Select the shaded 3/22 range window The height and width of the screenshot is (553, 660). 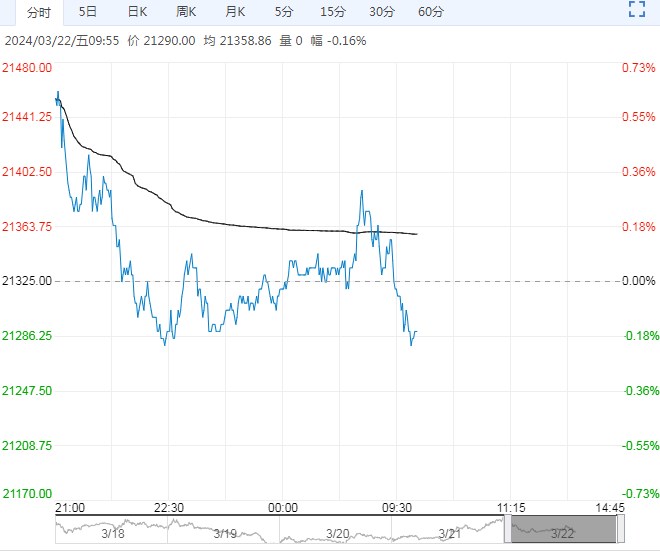click(x=564, y=529)
